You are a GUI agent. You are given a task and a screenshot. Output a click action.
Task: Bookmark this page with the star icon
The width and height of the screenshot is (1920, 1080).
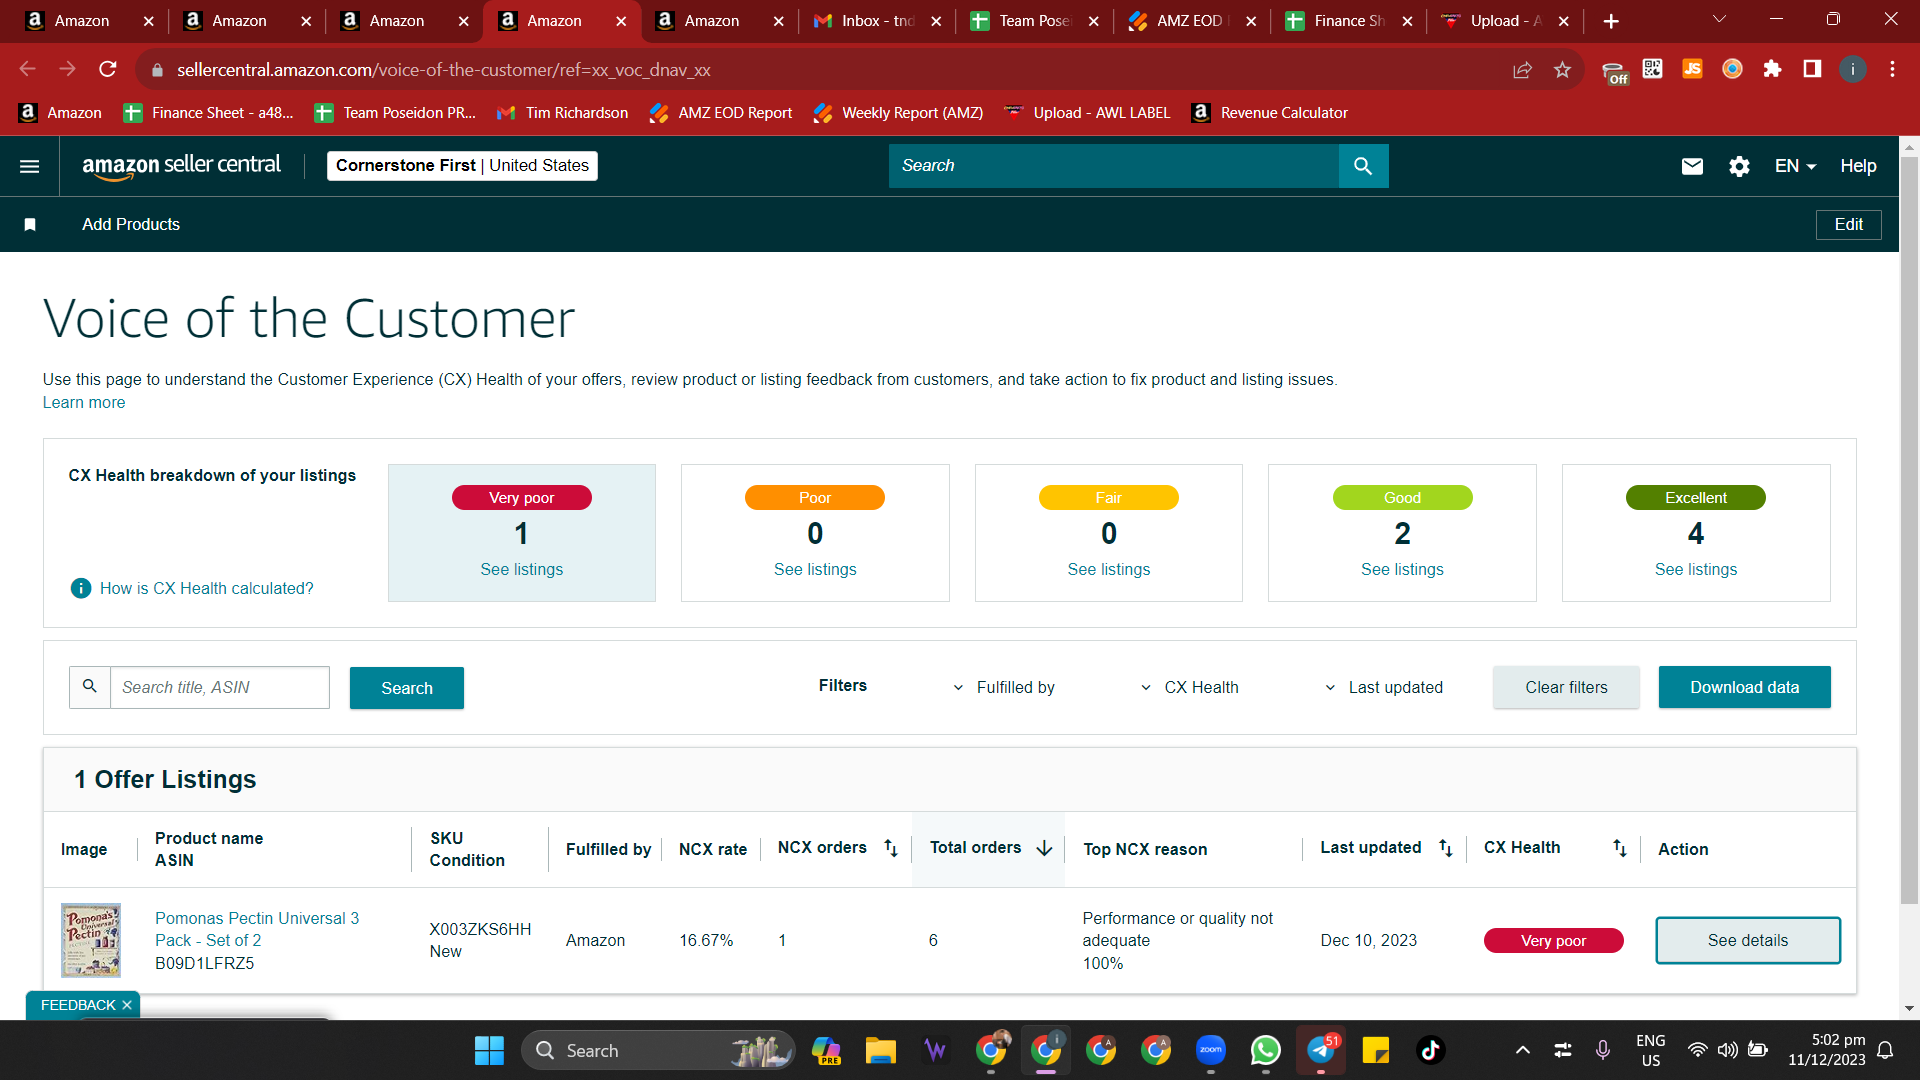tap(1563, 69)
